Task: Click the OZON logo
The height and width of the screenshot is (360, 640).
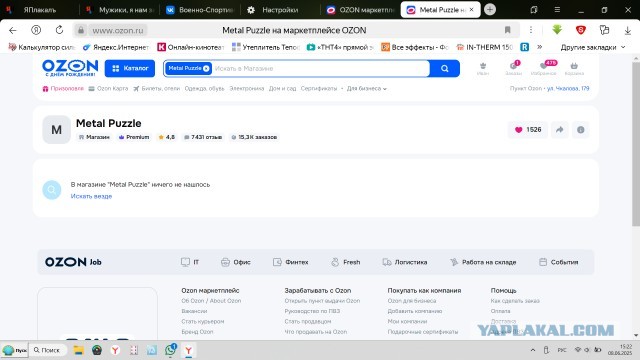Action: (x=70, y=68)
